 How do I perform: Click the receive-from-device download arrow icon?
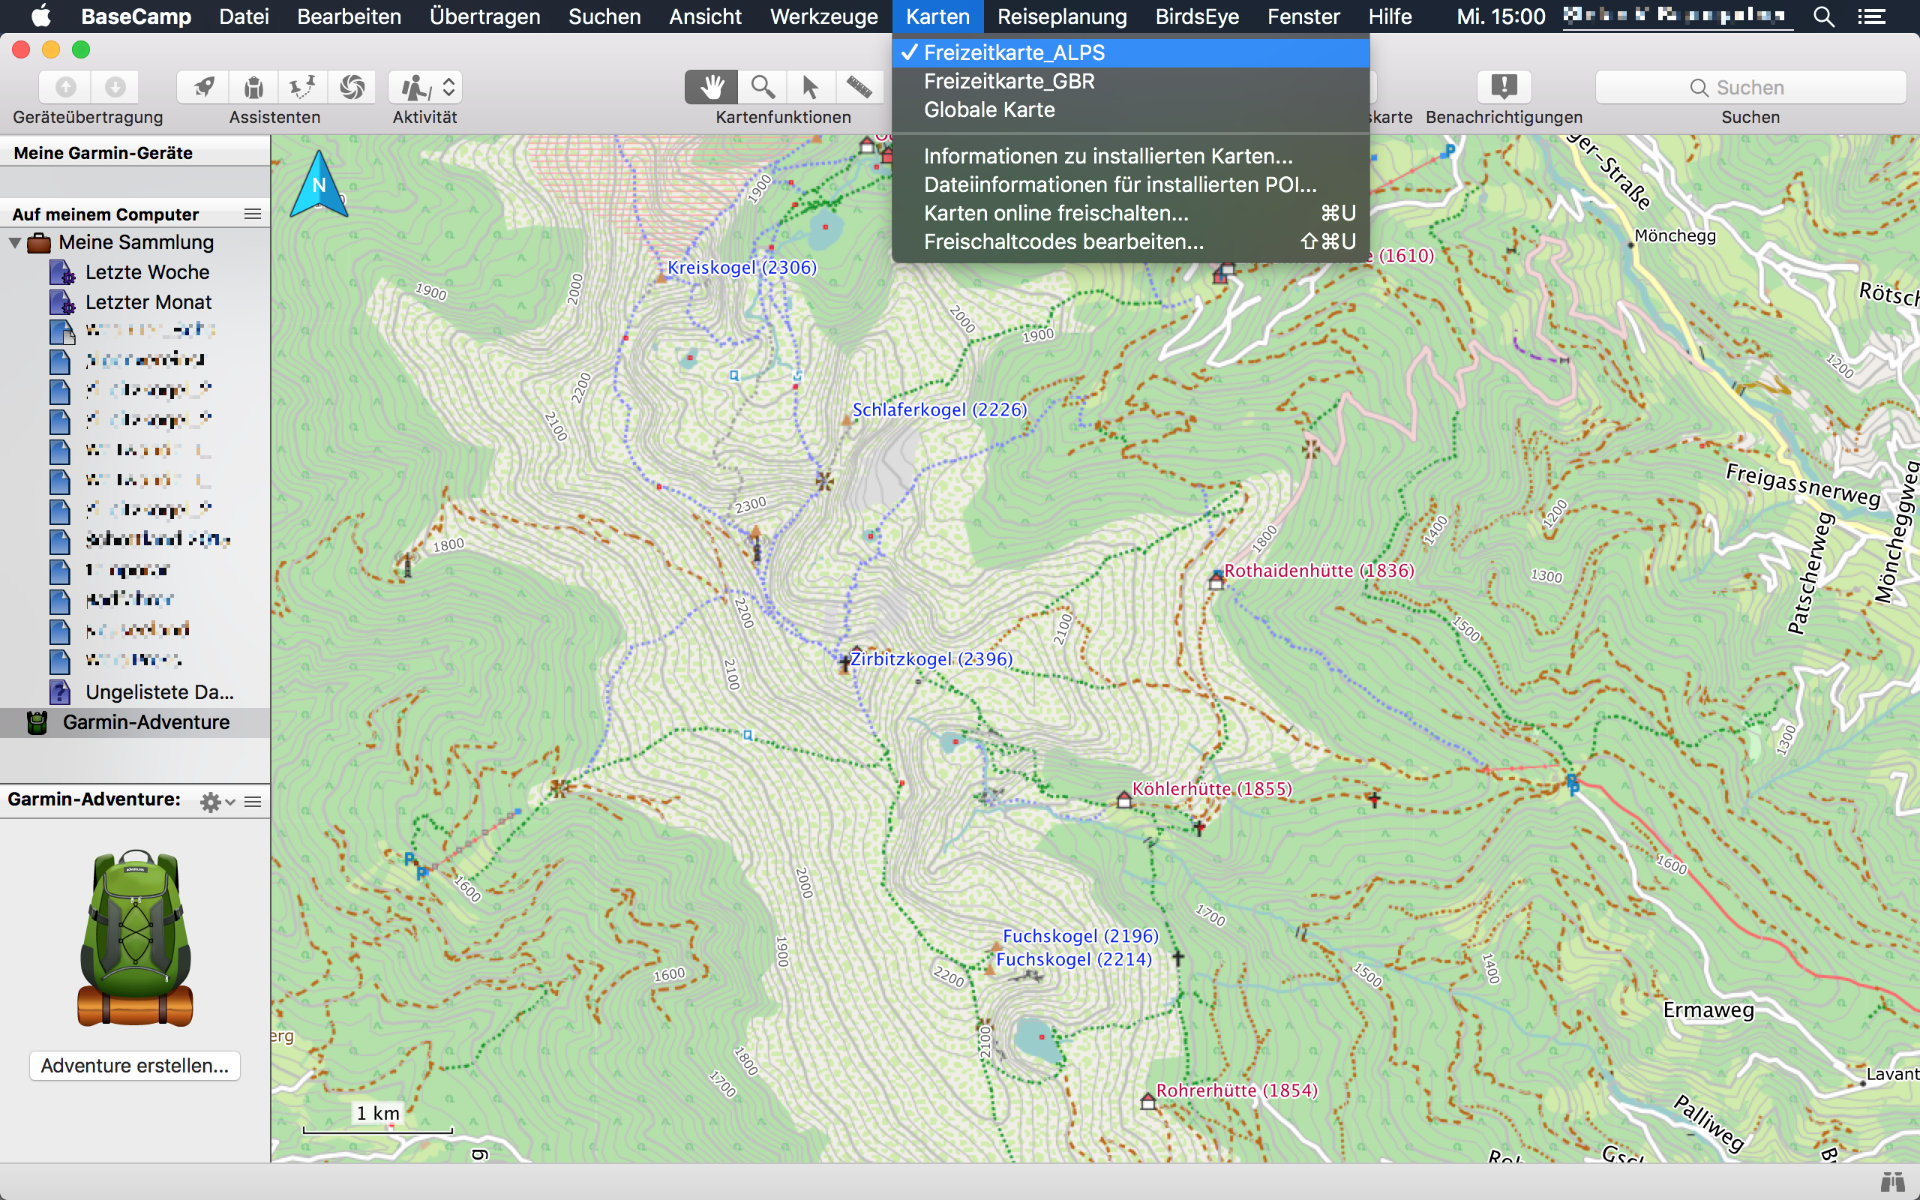tap(115, 87)
